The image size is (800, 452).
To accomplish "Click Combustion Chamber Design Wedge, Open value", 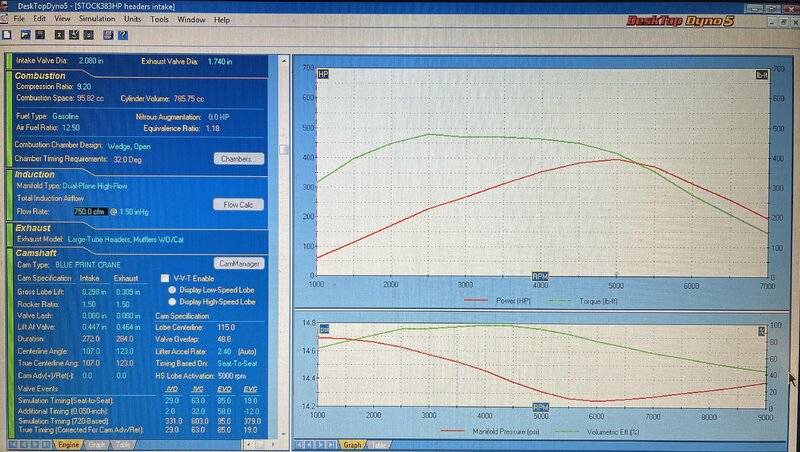I will pyautogui.click(x=129, y=146).
